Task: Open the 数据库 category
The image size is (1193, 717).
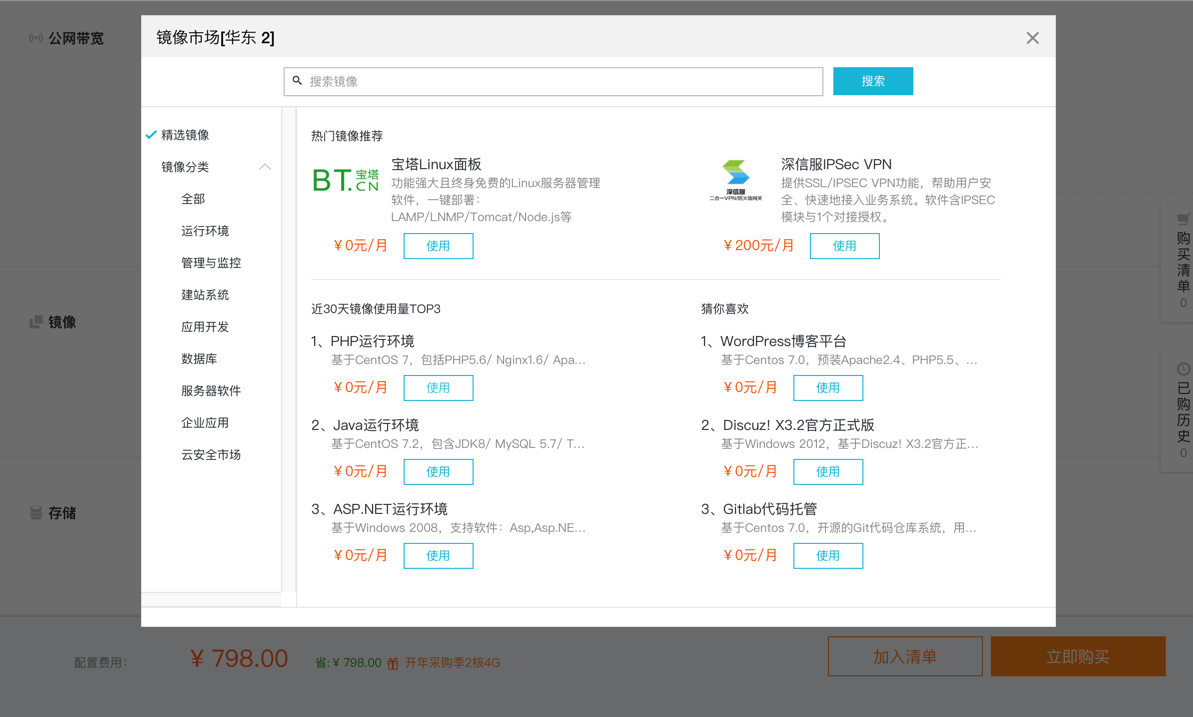Action: coord(199,359)
